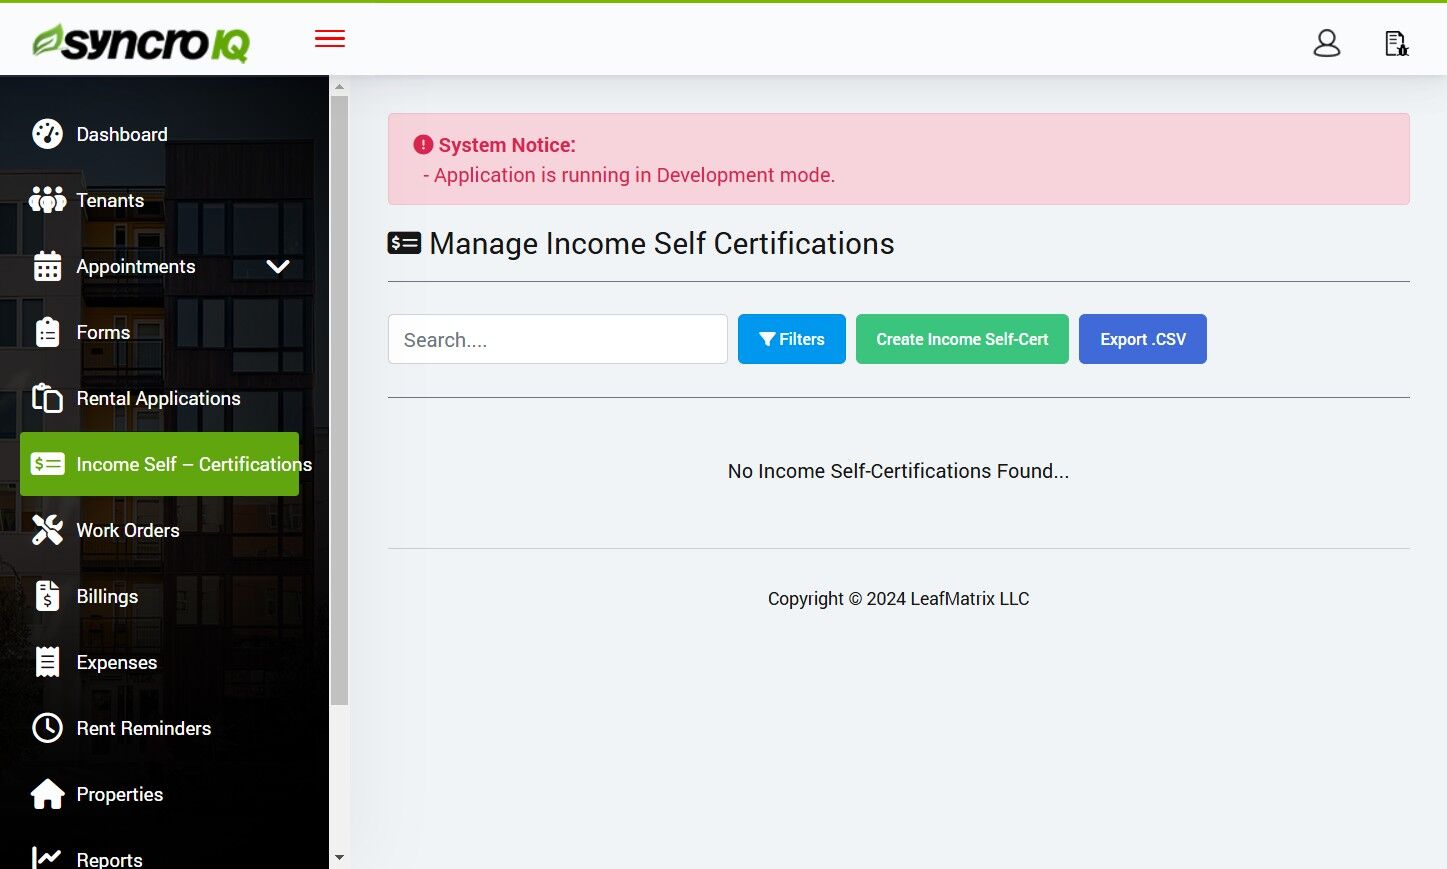1447x869 pixels.
Task: Click the System Notice exclamation icon
Action: click(x=423, y=145)
